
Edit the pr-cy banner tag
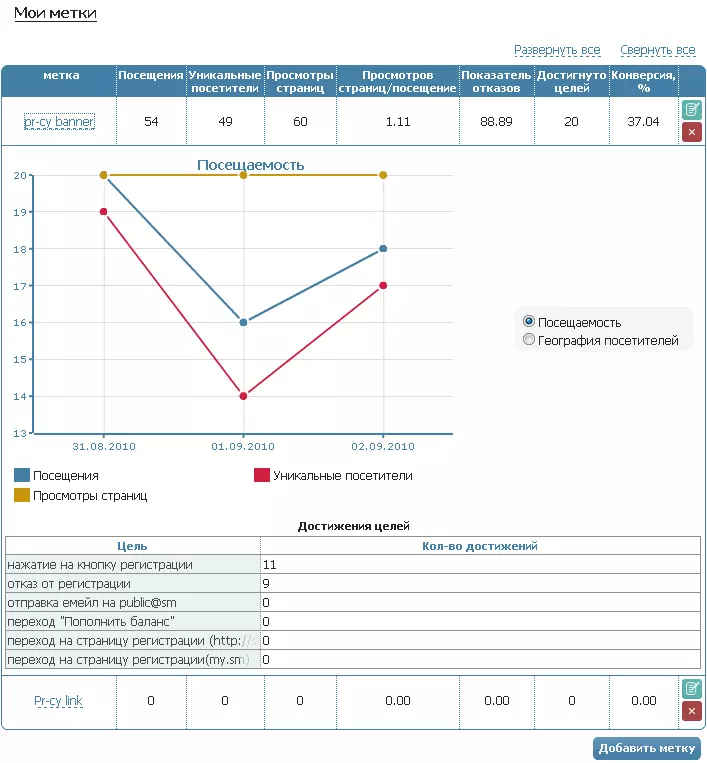[691, 109]
